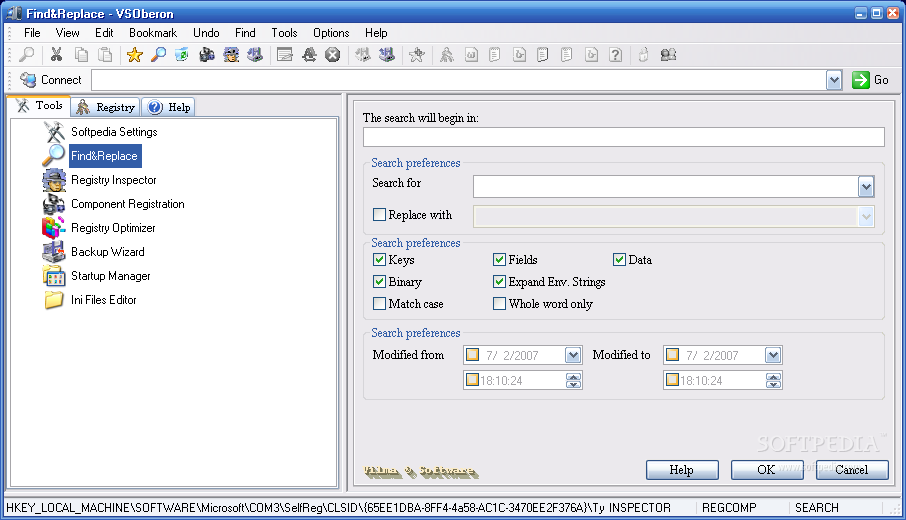
Task: Open the Replace with dropdown arrow
Action: point(866,217)
